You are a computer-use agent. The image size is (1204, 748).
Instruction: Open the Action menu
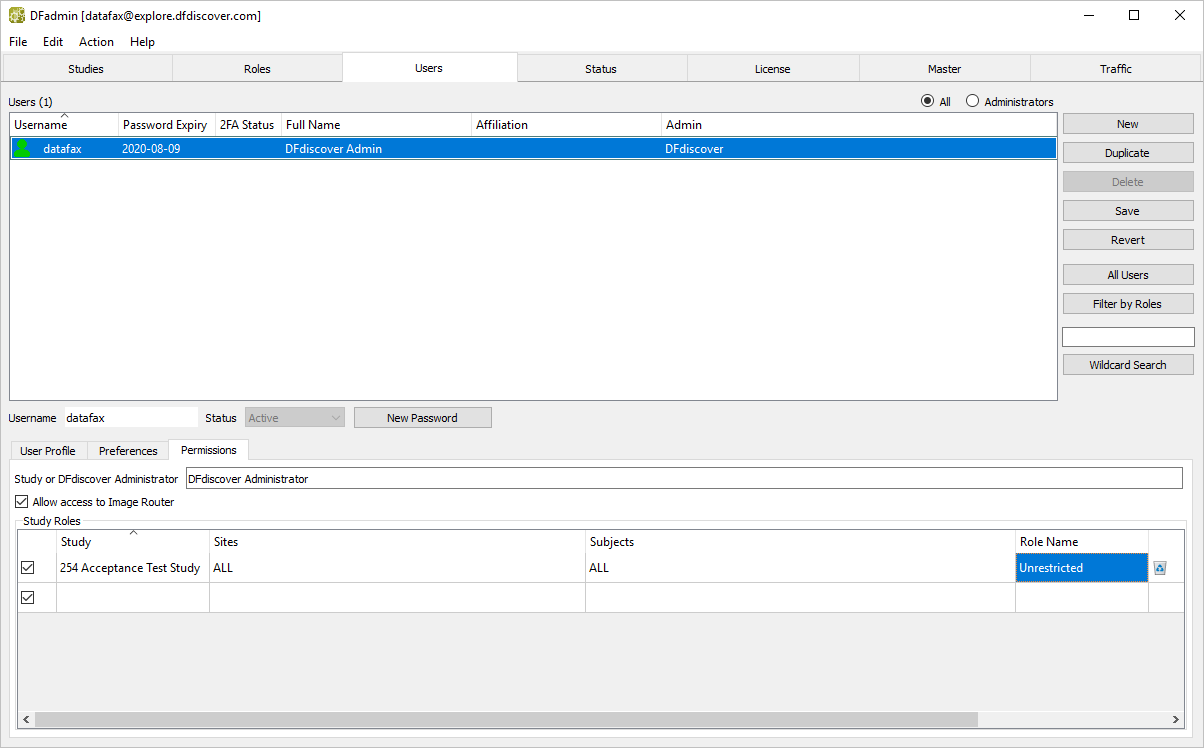coord(96,42)
